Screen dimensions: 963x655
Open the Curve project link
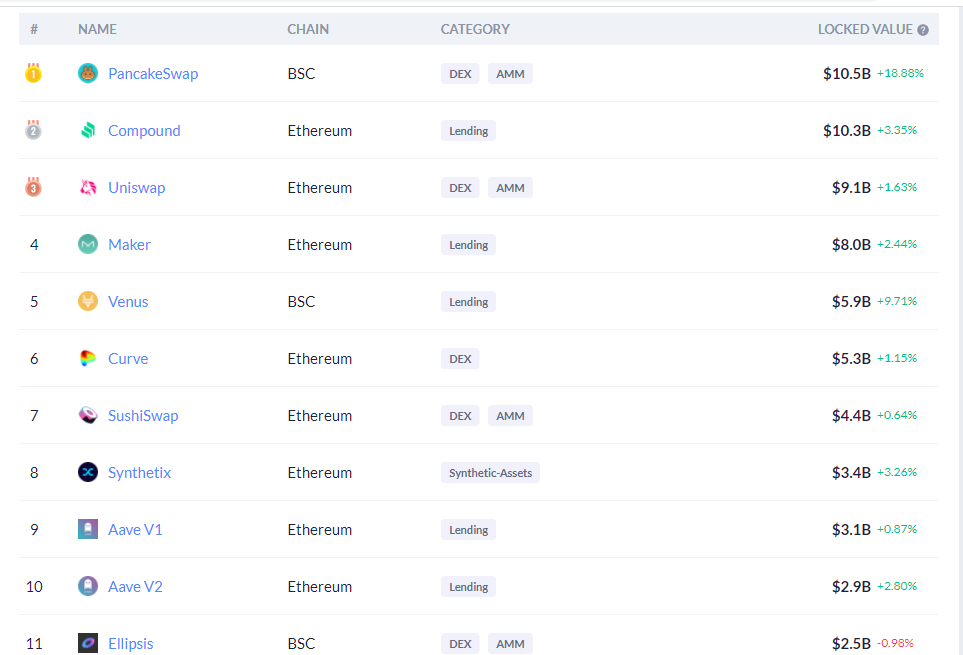pos(128,359)
